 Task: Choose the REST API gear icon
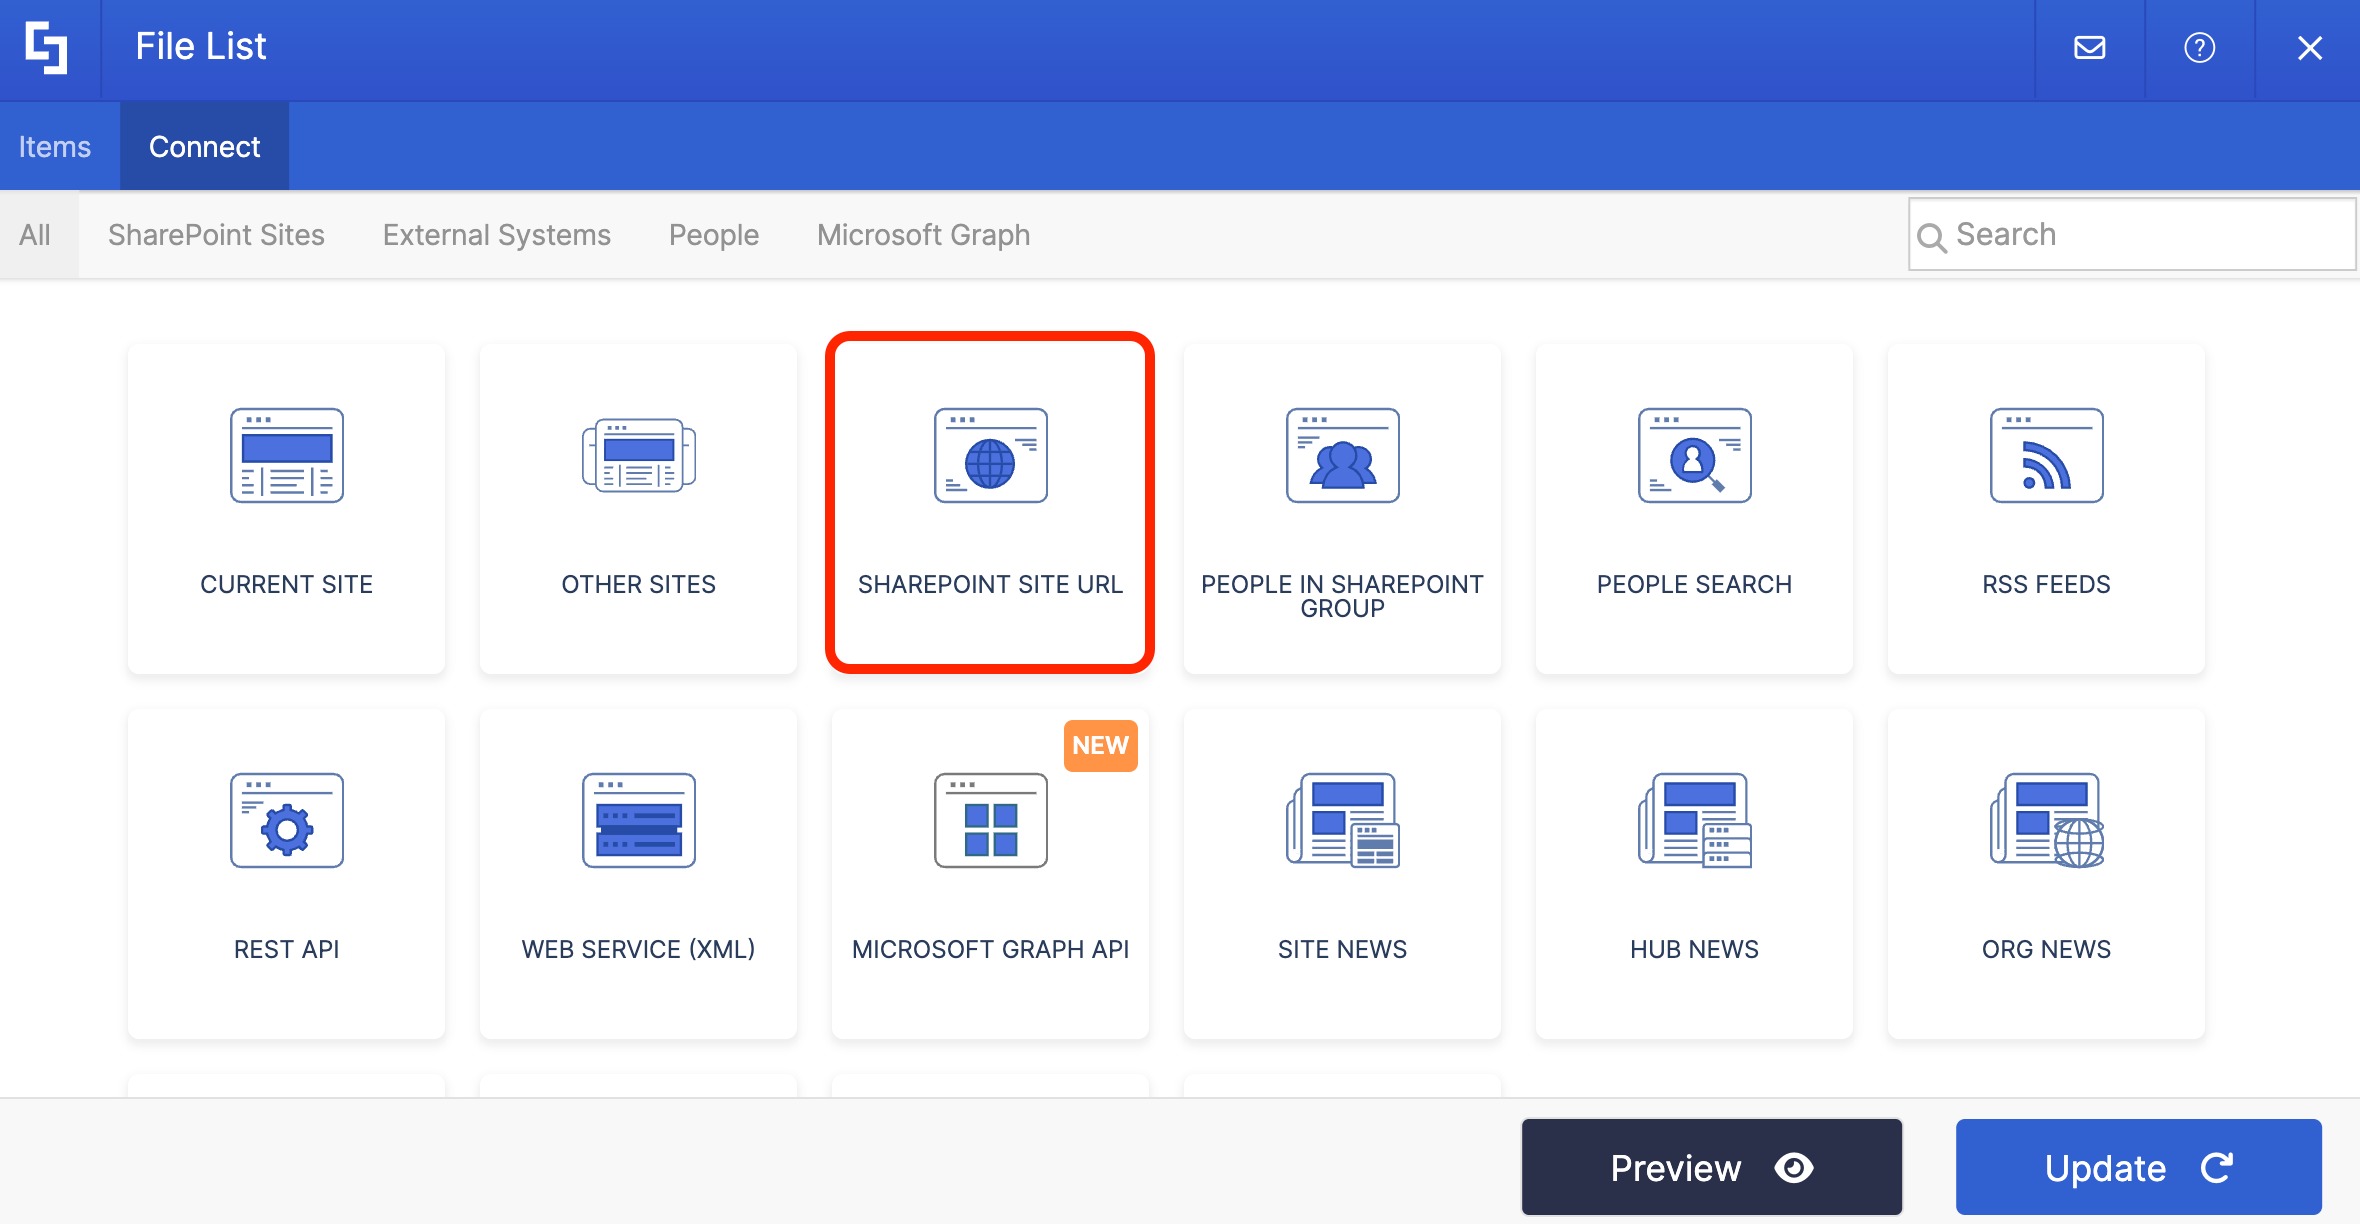[287, 821]
